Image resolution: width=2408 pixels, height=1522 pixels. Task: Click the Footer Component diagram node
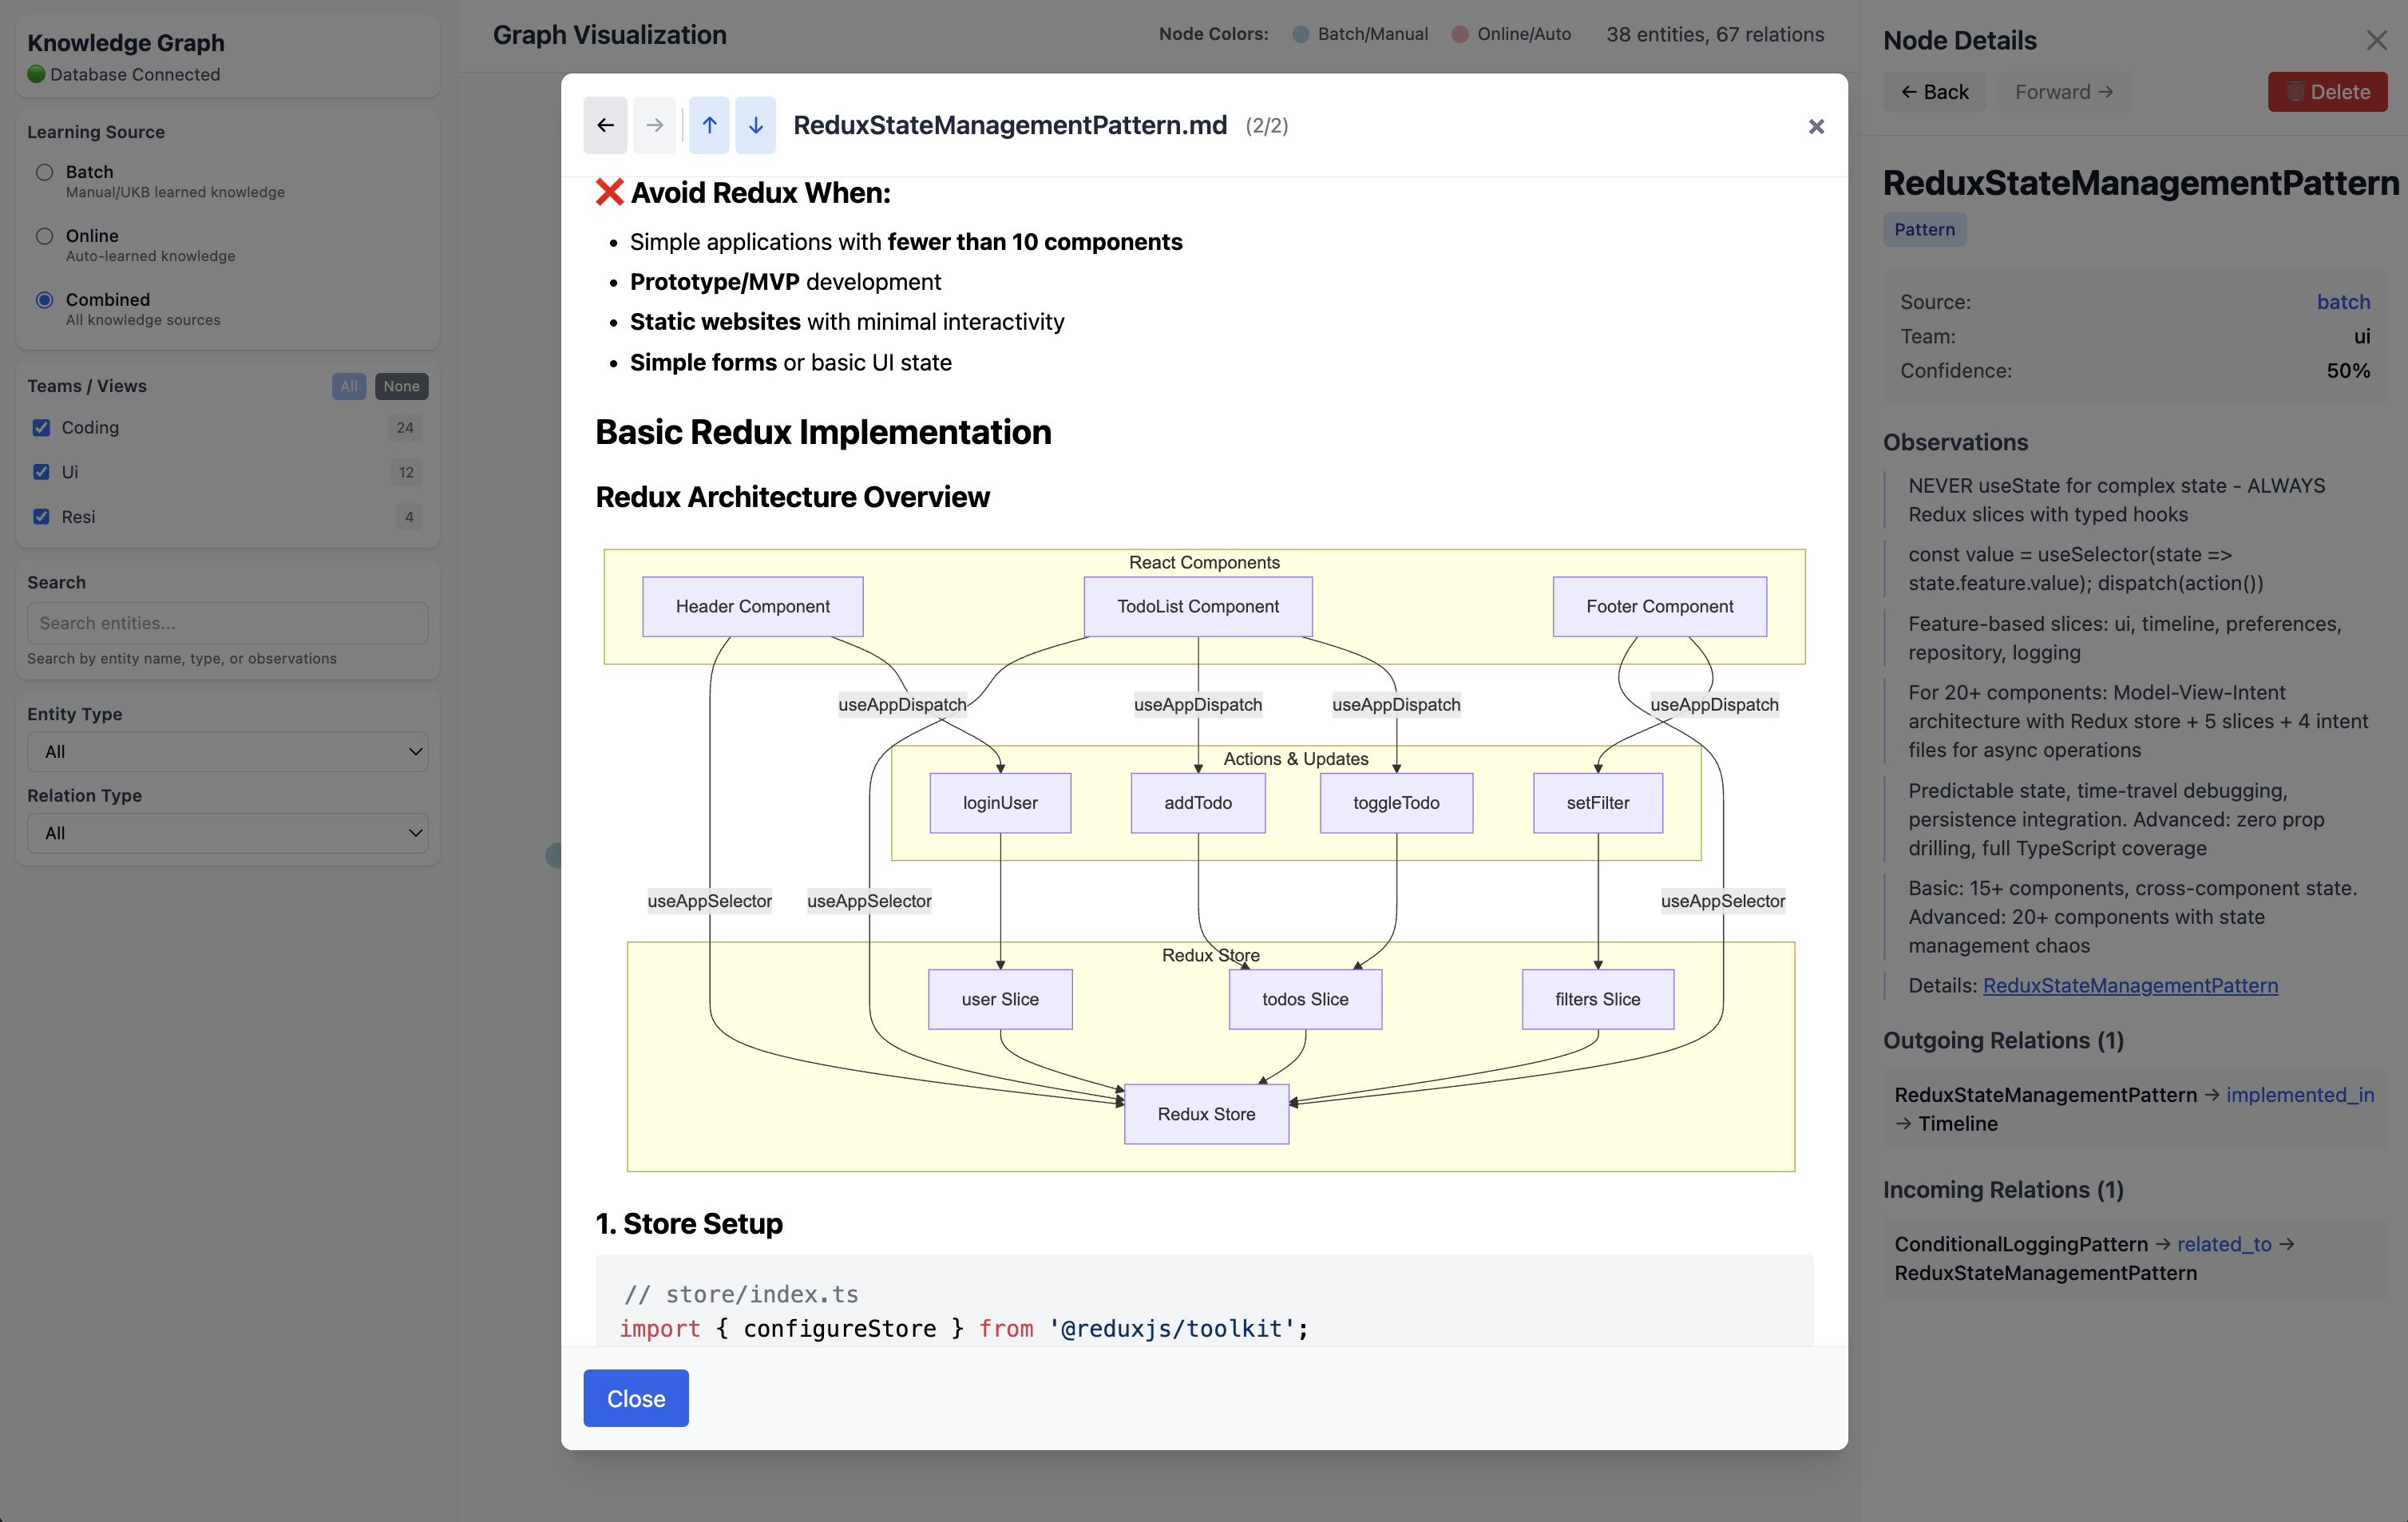point(1659,606)
